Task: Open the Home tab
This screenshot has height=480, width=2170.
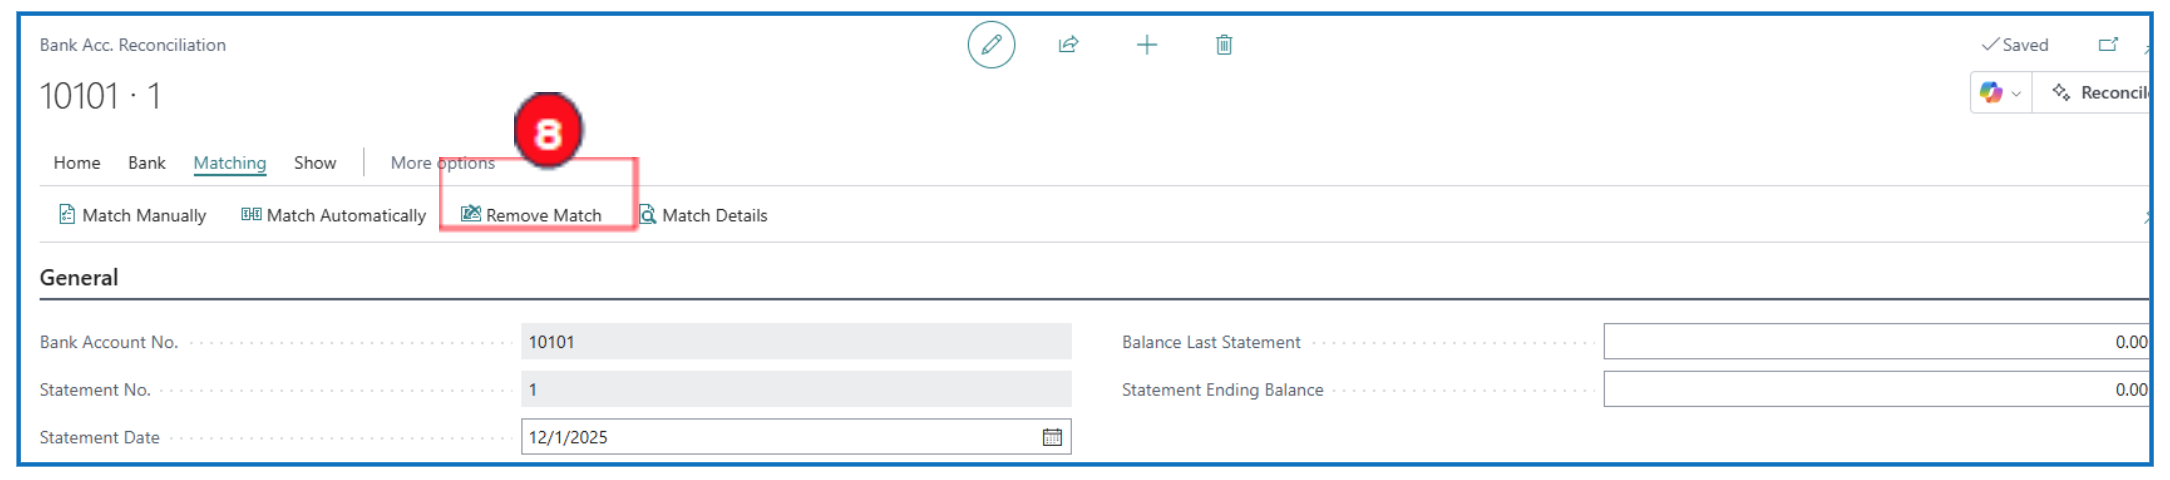Action: coord(77,163)
